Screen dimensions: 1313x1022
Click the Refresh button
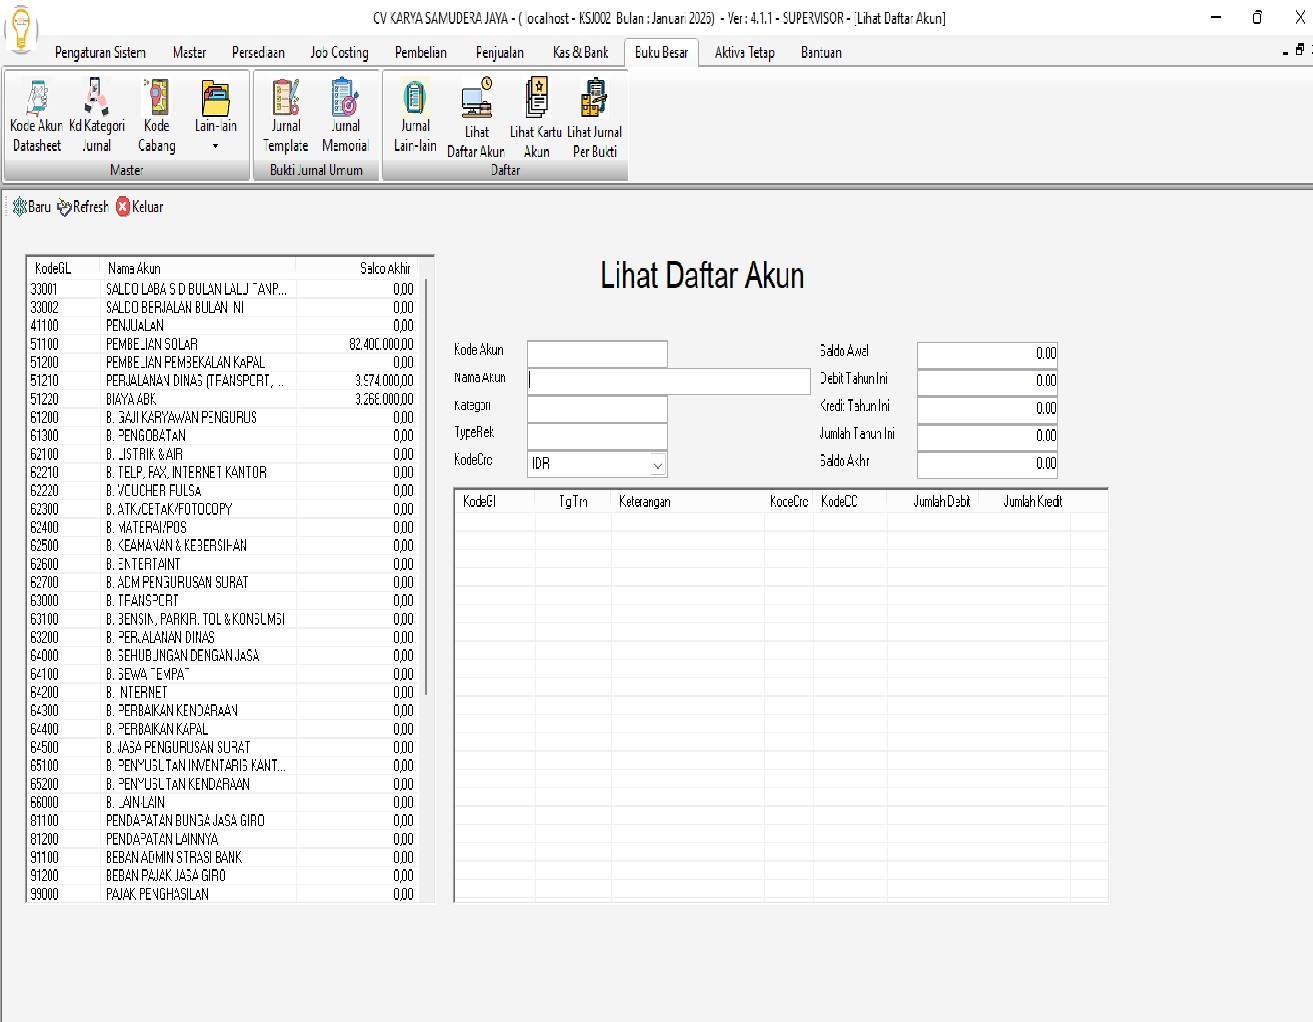(x=83, y=207)
